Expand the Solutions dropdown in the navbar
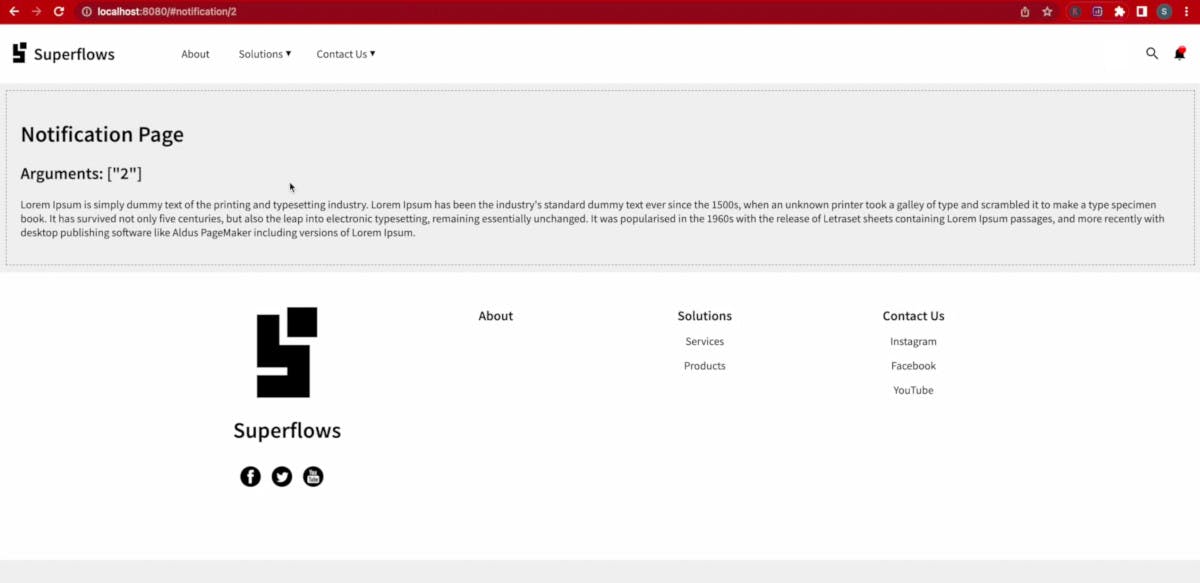Image resolution: width=1200 pixels, height=583 pixels. tap(264, 53)
